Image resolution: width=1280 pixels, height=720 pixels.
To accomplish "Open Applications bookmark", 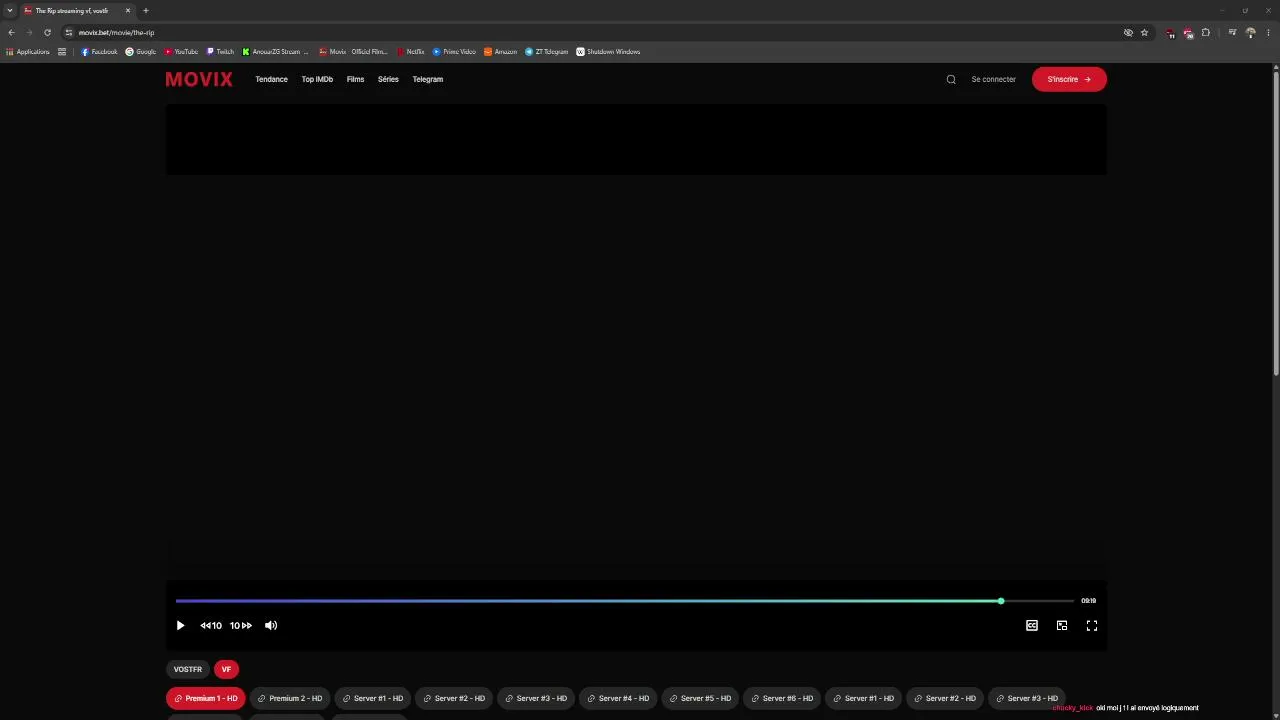I will (x=28, y=52).
